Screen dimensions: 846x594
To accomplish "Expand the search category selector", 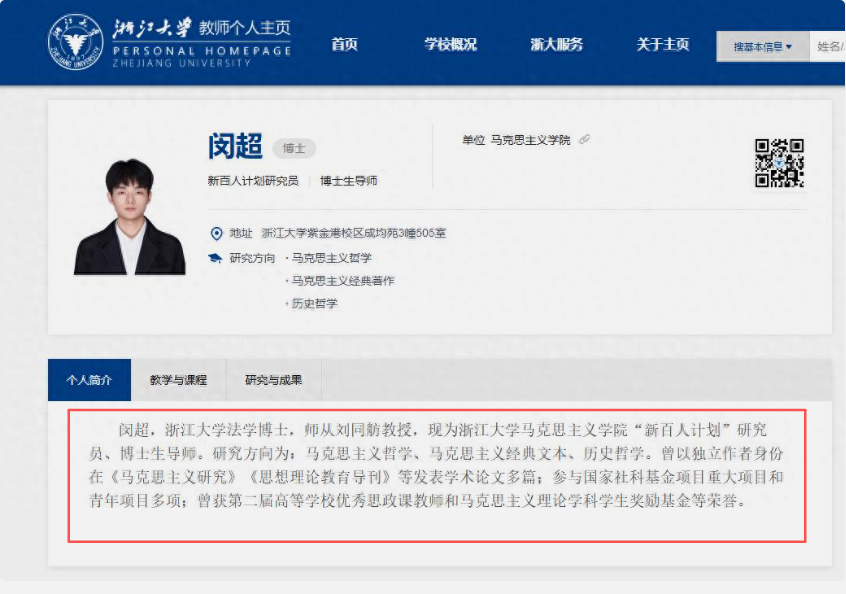I will point(762,46).
